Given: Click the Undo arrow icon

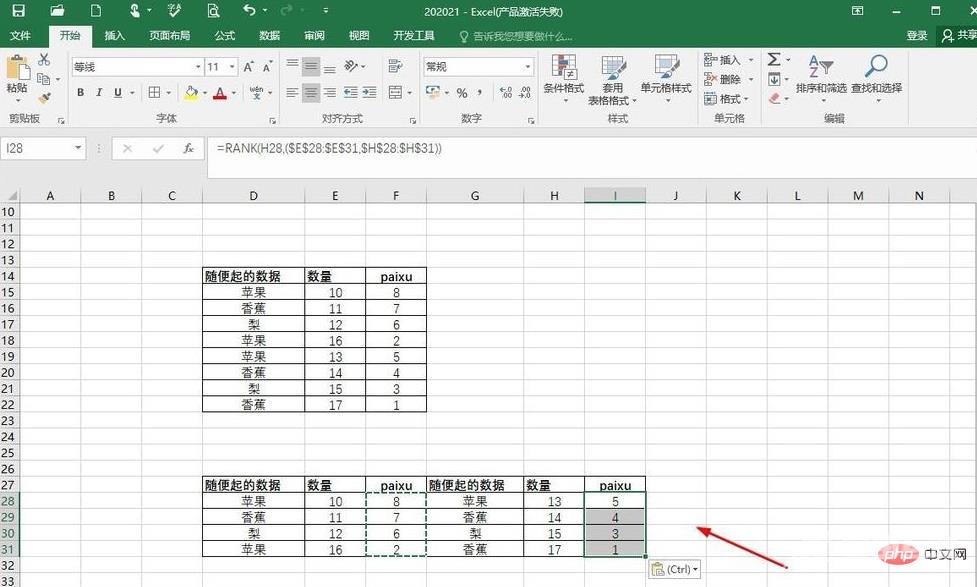Looking at the screenshot, I should [x=249, y=11].
